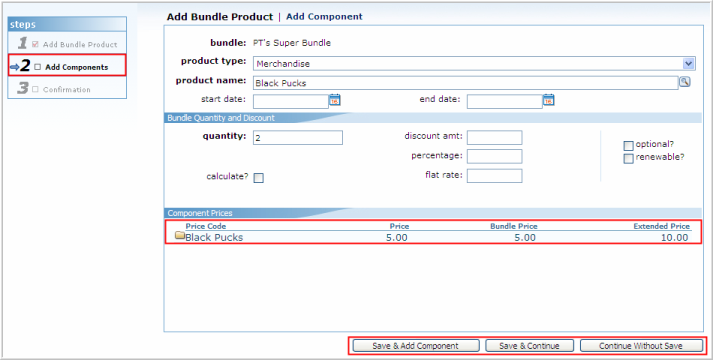Click Save & Add Component button
Viewport: 713px width, 360px height.
[x=416, y=346]
